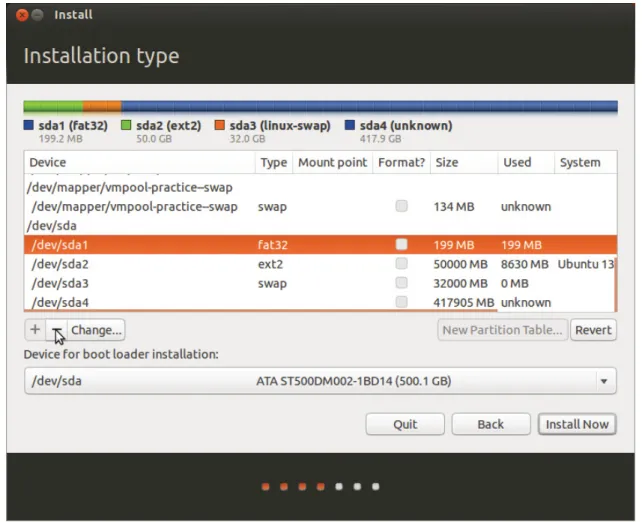Click the Quit button
Screen dimensions: 642x522
coord(405,424)
